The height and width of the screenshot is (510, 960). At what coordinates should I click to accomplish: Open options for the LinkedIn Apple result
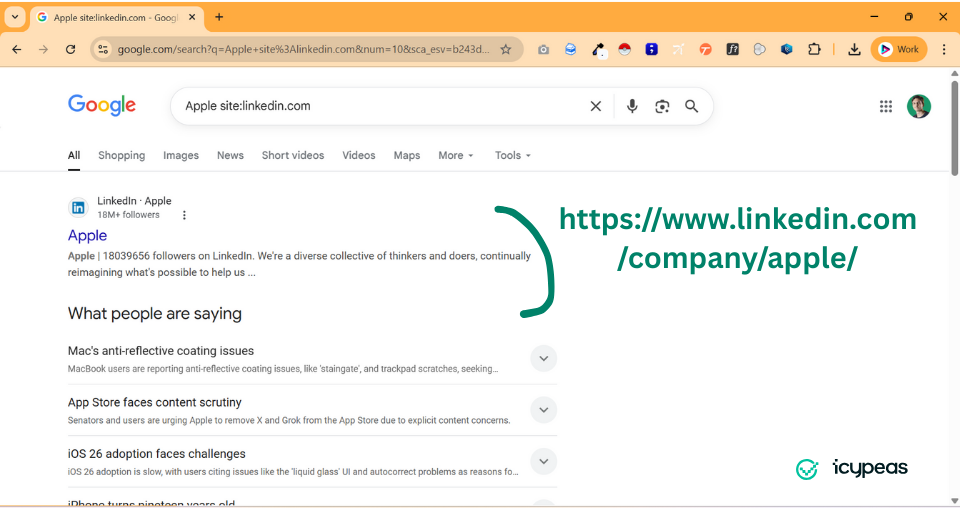pyautogui.click(x=184, y=215)
